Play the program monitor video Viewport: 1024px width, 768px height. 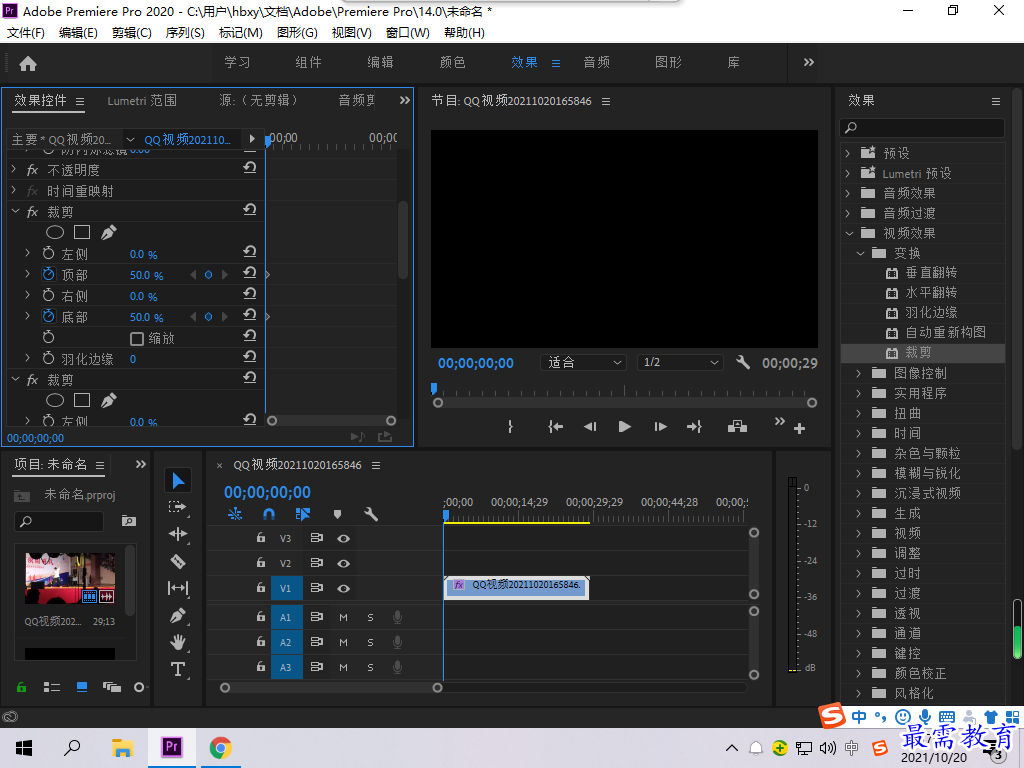tap(624, 426)
